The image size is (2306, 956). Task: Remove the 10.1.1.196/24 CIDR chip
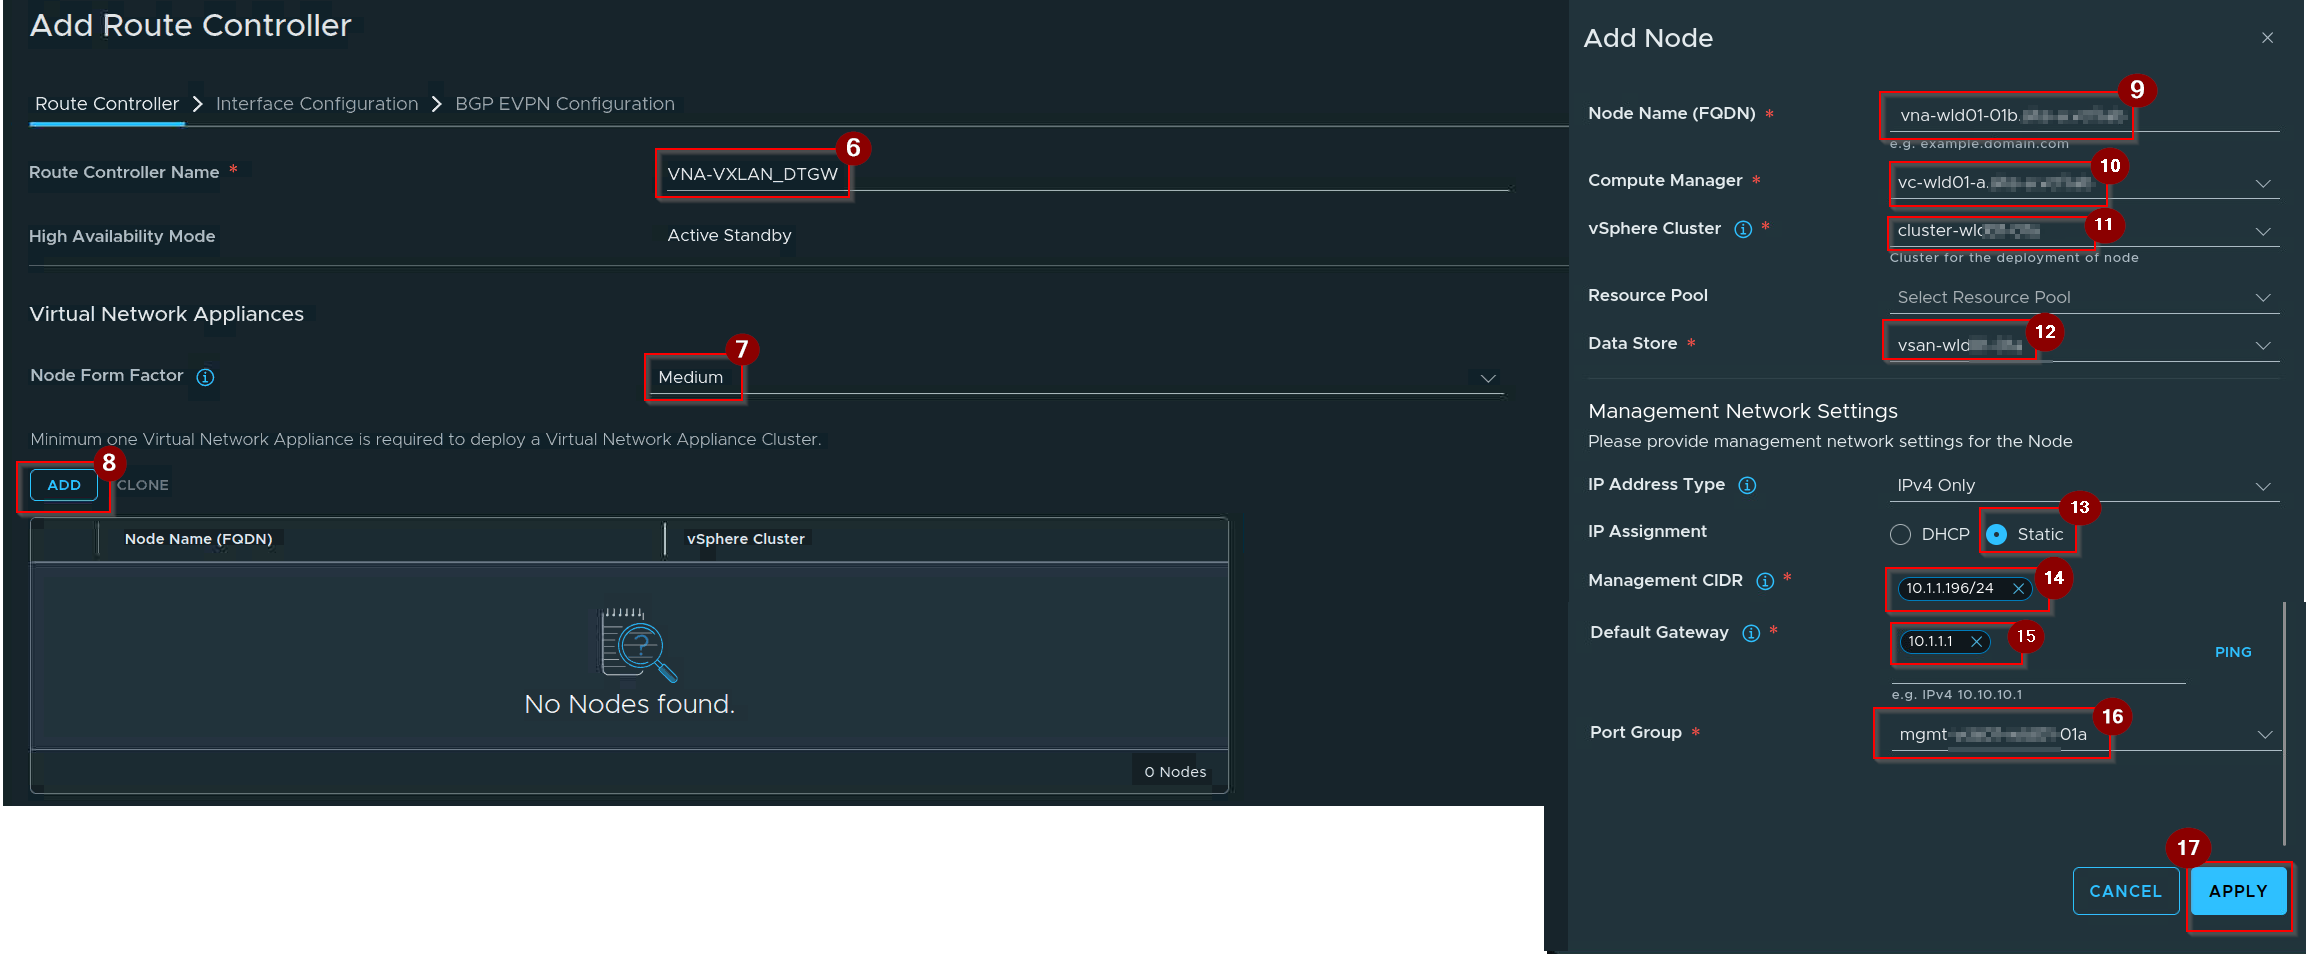(x=2018, y=589)
